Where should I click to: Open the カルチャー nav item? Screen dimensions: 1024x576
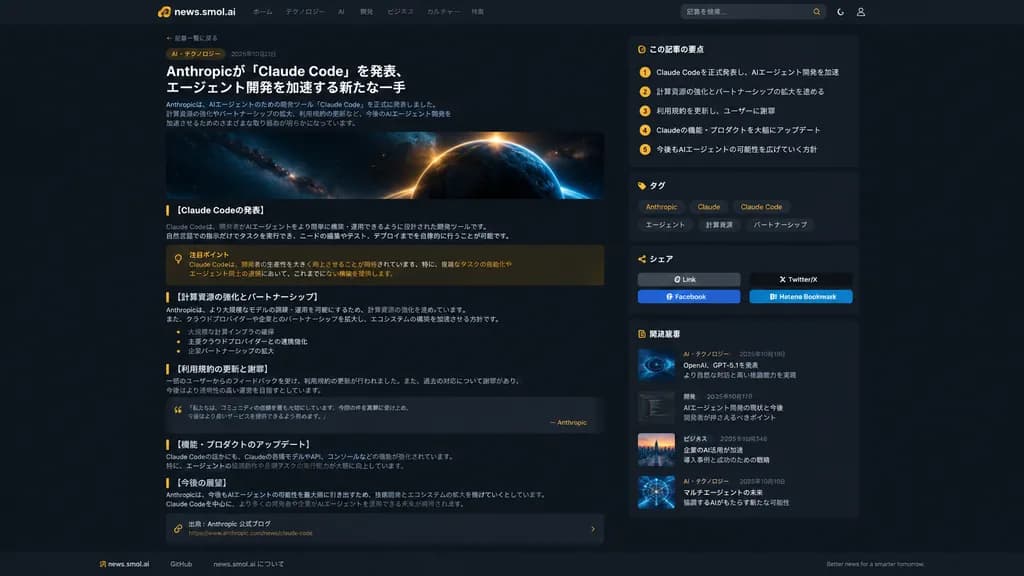point(443,12)
